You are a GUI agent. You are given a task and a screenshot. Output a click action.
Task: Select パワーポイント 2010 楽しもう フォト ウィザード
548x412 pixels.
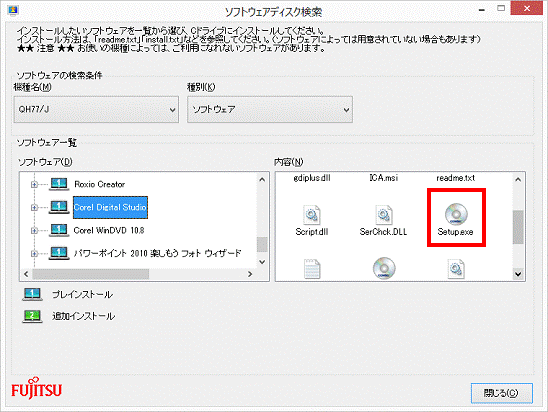pos(157,253)
